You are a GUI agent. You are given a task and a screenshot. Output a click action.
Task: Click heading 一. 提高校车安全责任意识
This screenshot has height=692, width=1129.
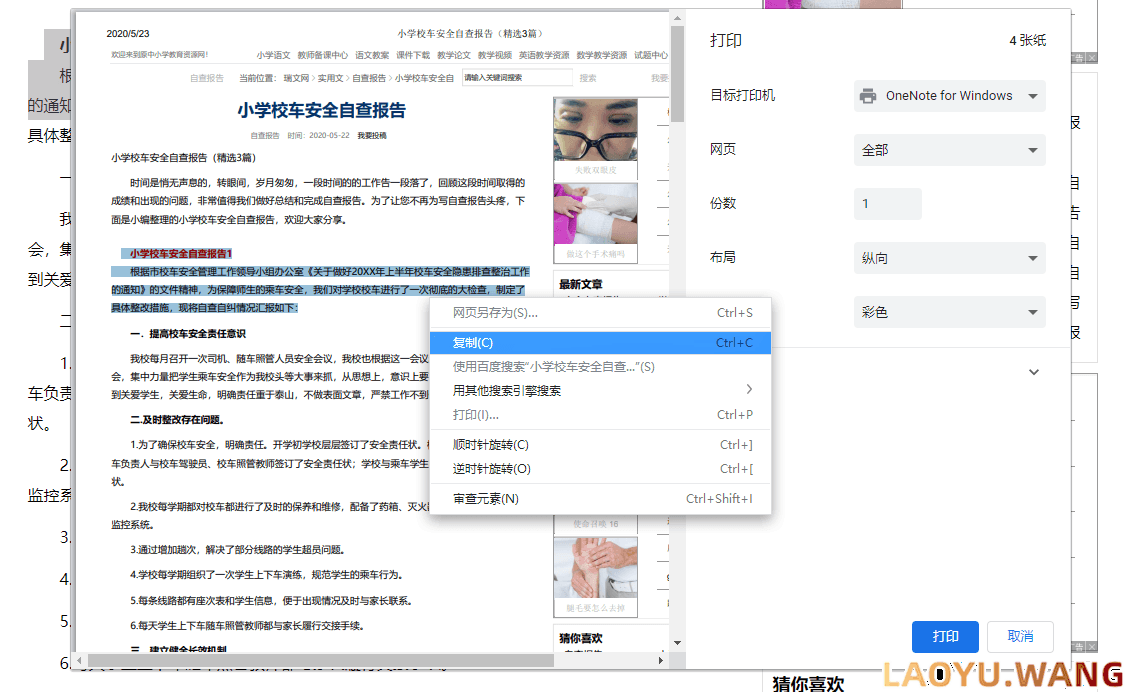[188, 334]
